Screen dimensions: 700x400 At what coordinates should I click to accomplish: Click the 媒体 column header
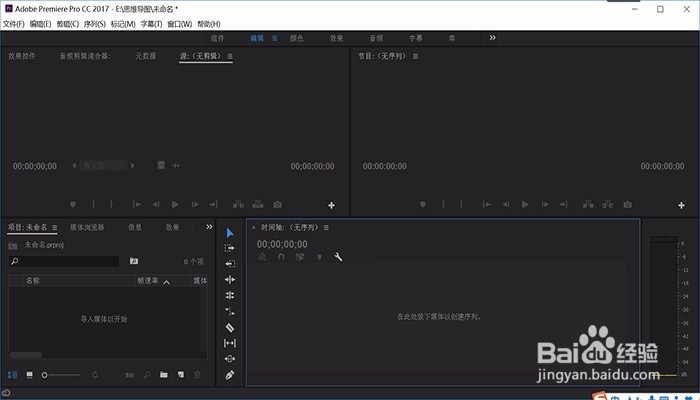click(200, 280)
